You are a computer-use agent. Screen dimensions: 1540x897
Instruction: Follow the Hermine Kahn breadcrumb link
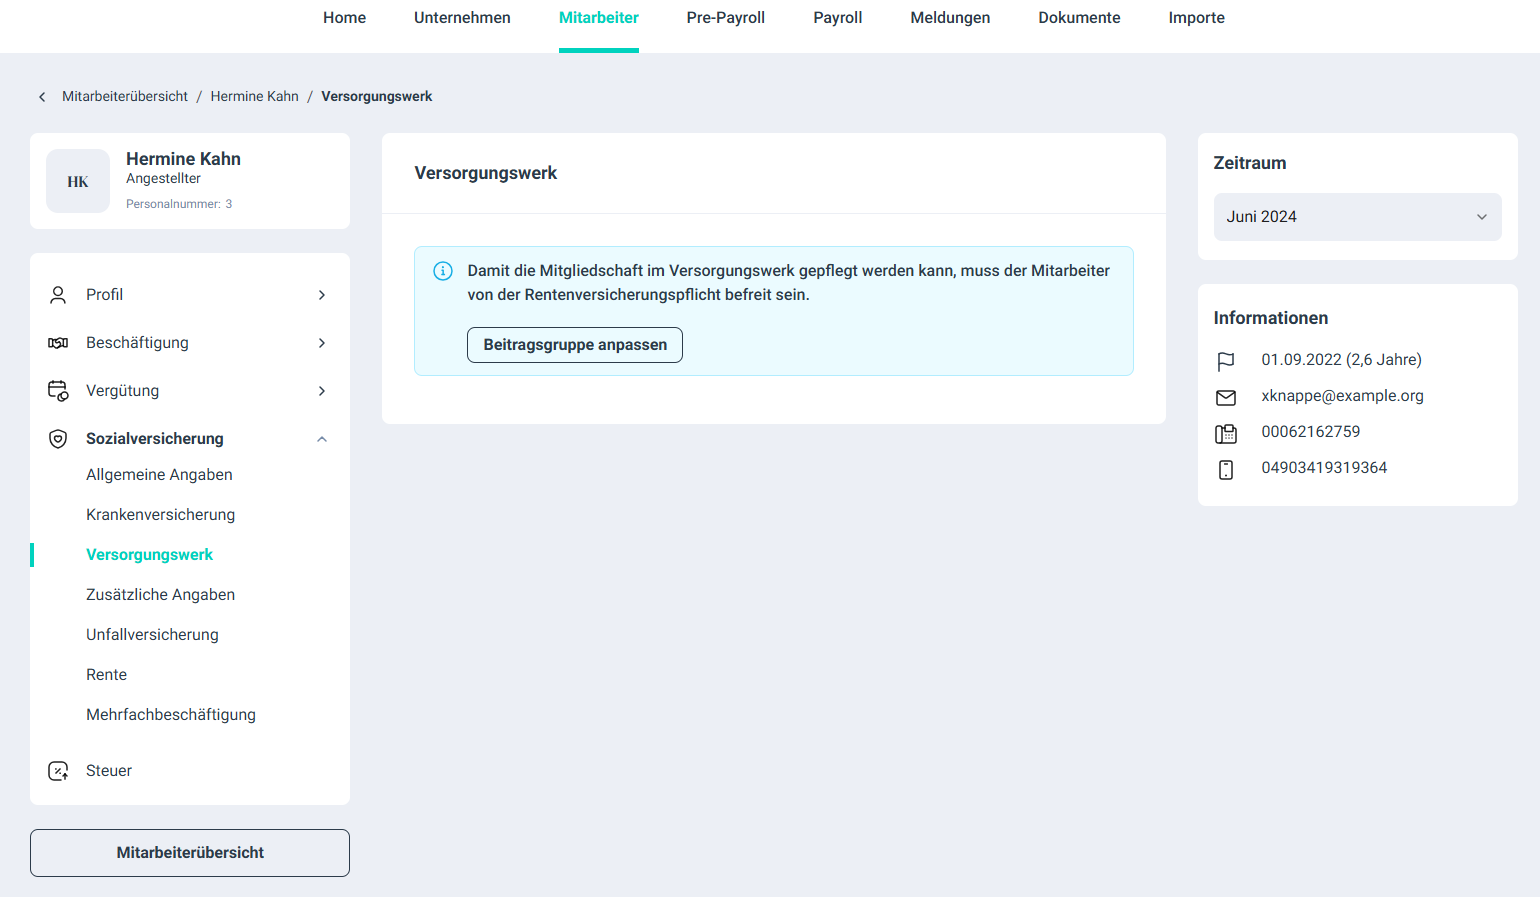click(x=254, y=97)
